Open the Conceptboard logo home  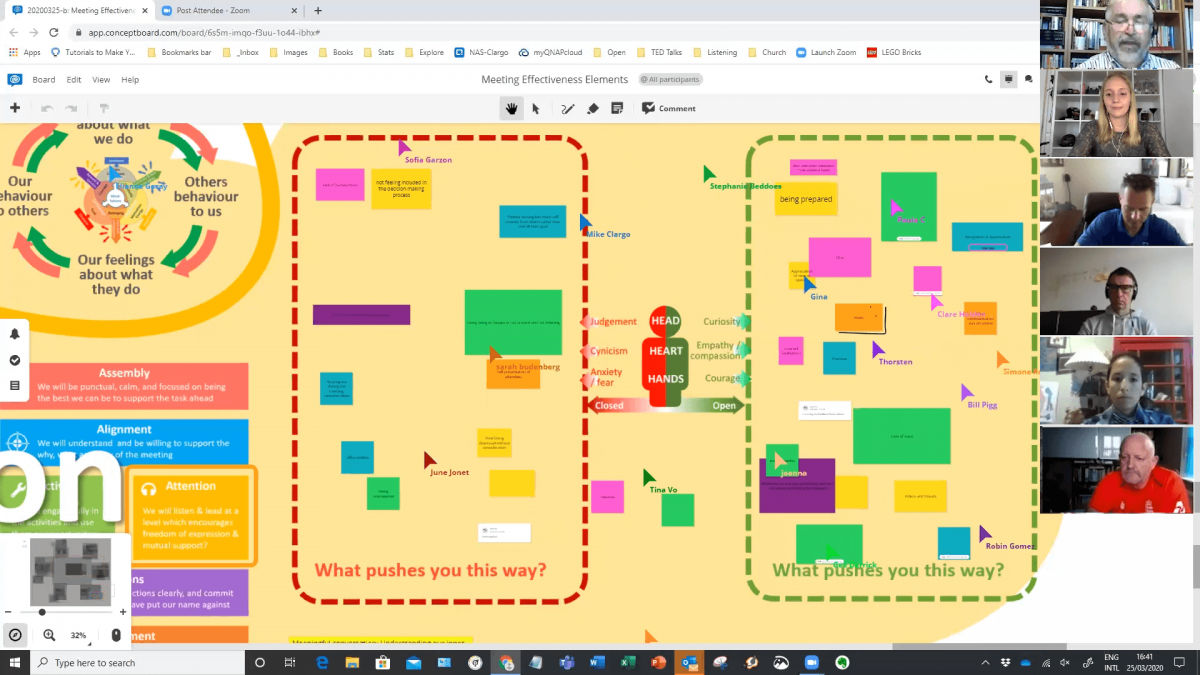pyautogui.click(x=15, y=79)
